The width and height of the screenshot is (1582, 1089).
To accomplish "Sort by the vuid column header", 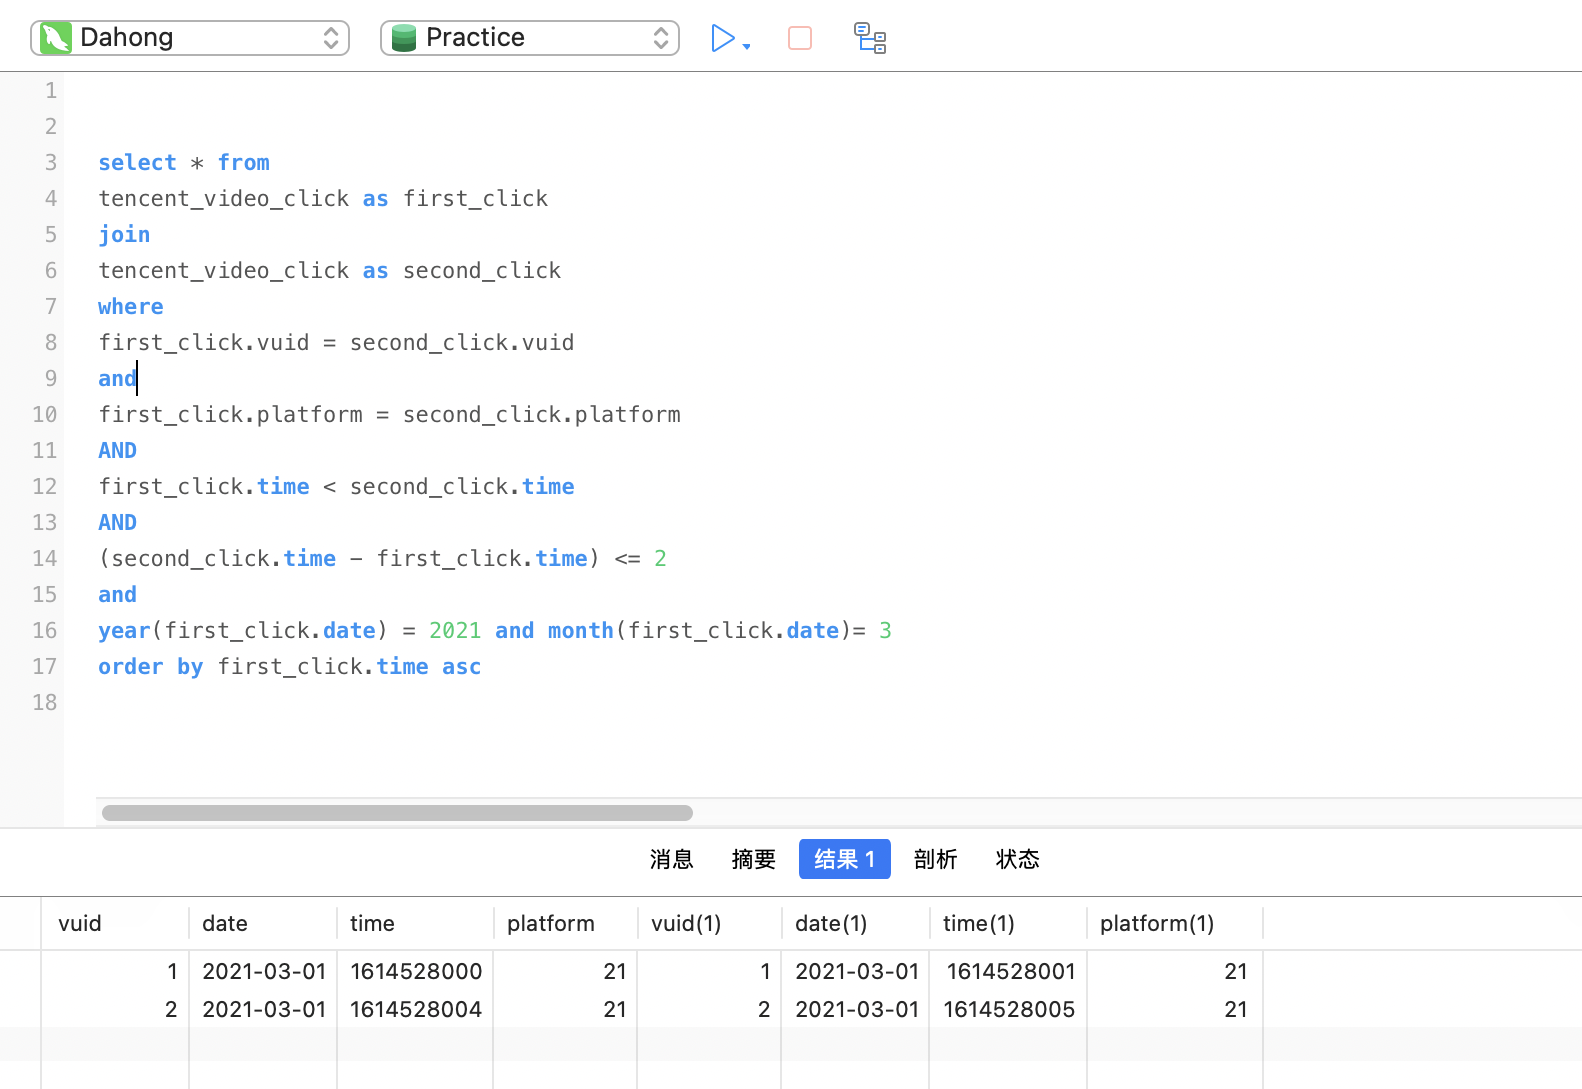I will 115,923.
